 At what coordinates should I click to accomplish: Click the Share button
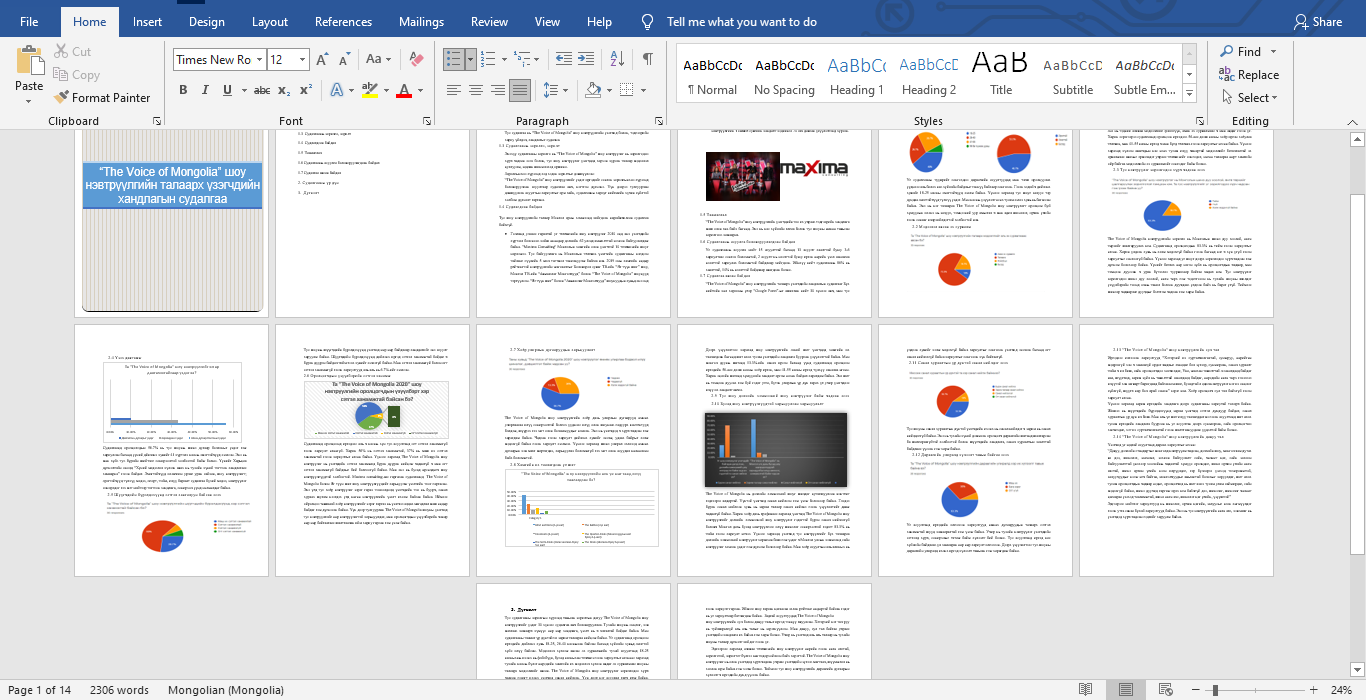click(x=1317, y=22)
